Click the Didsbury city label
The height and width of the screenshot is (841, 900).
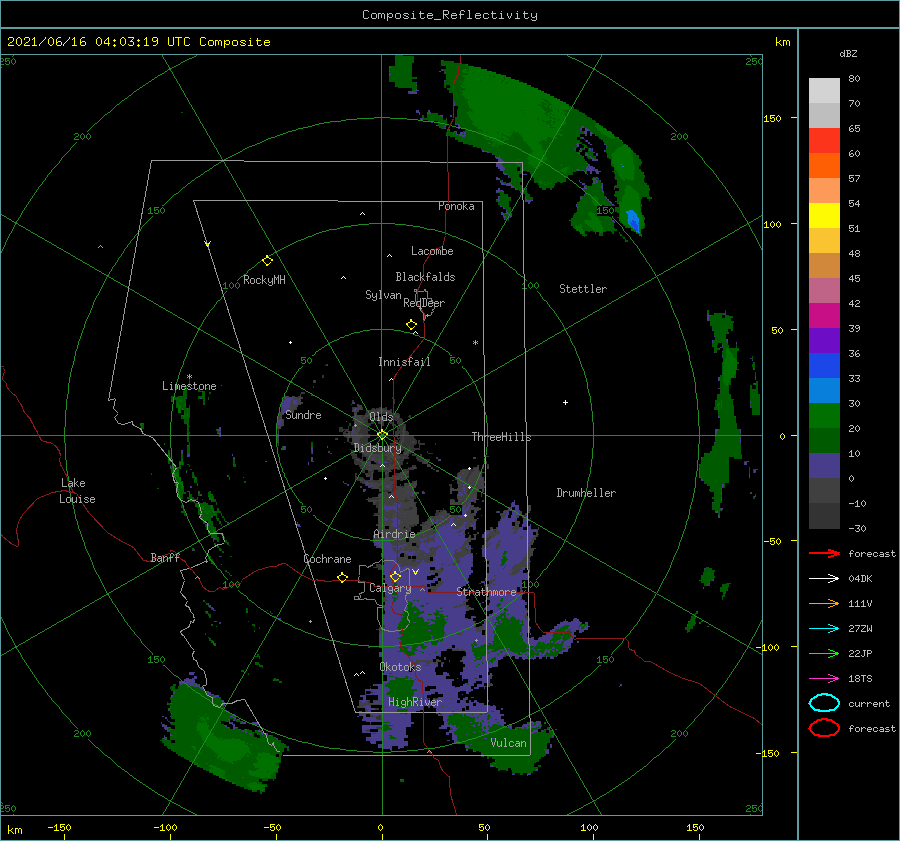[x=377, y=448]
